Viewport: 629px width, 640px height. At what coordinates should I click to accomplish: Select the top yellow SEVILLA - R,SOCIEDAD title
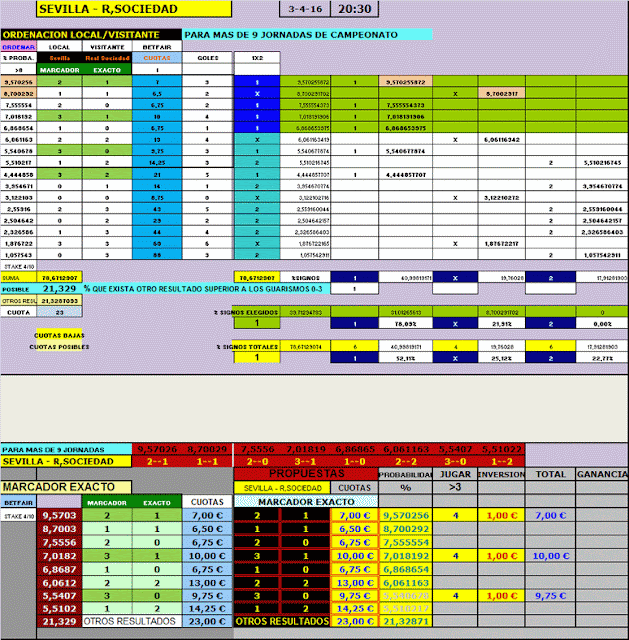pos(134,9)
